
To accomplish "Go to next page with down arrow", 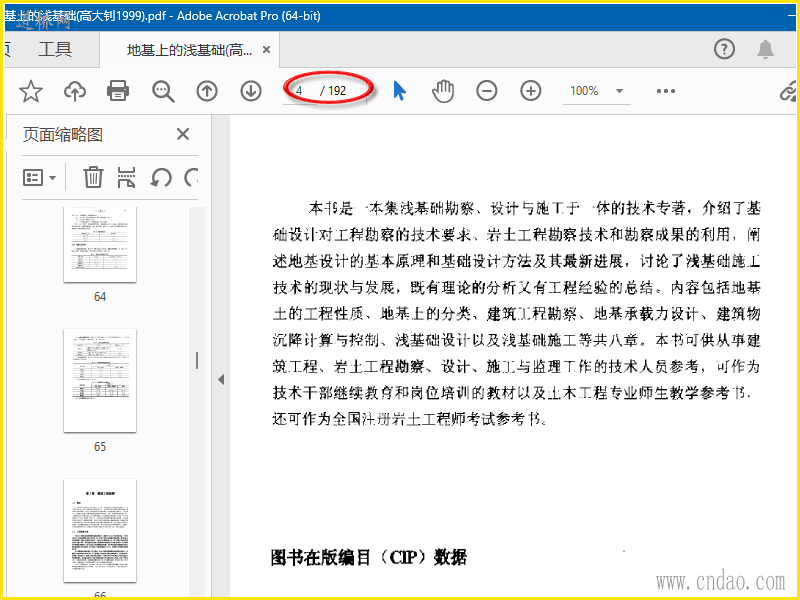I will [x=251, y=91].
